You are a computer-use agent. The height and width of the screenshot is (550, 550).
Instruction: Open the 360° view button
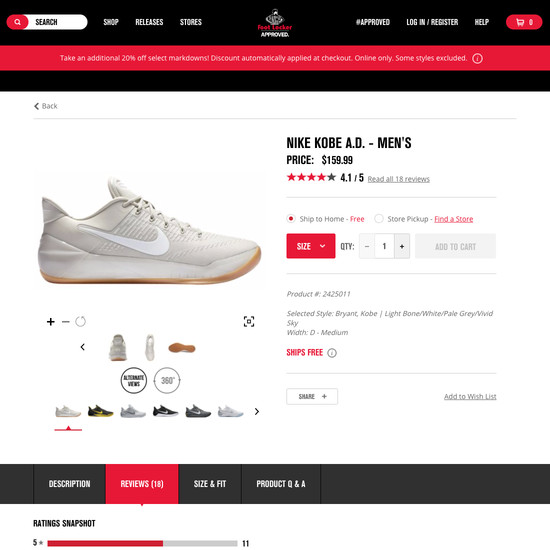point(167,380)
